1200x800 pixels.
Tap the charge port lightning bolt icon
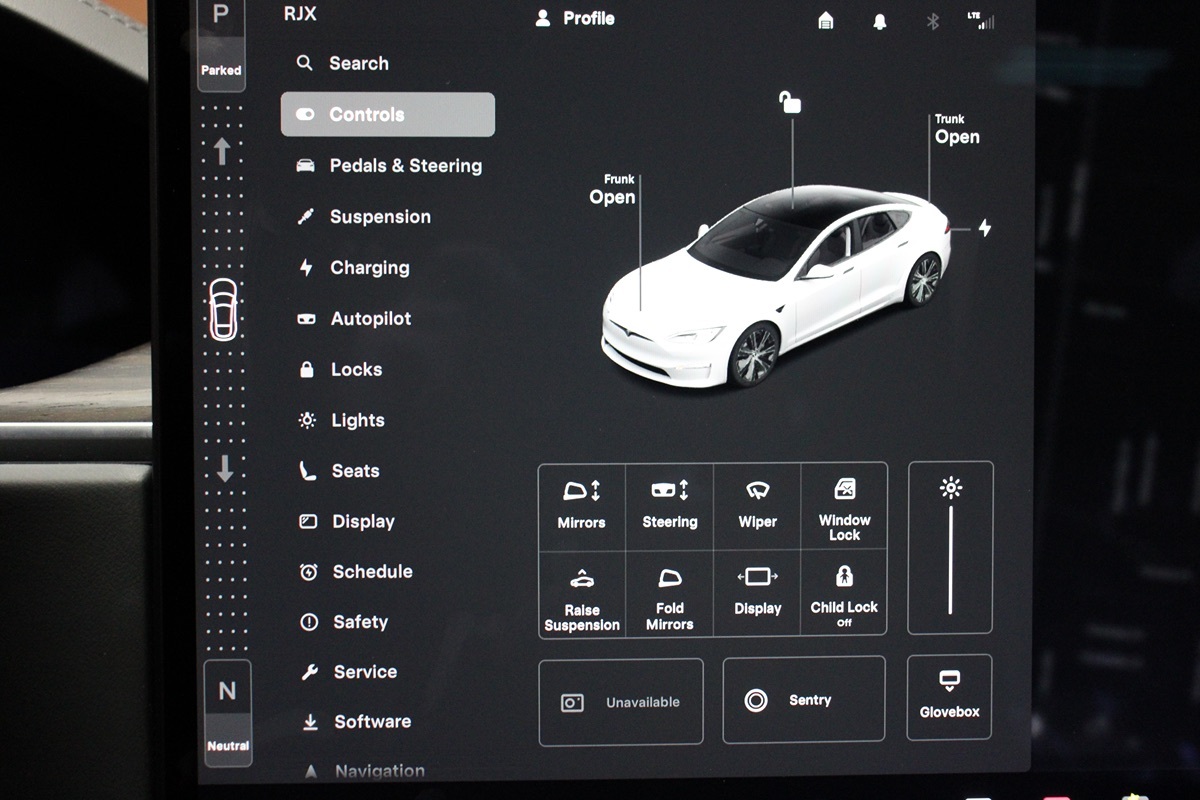click(984, 228)
